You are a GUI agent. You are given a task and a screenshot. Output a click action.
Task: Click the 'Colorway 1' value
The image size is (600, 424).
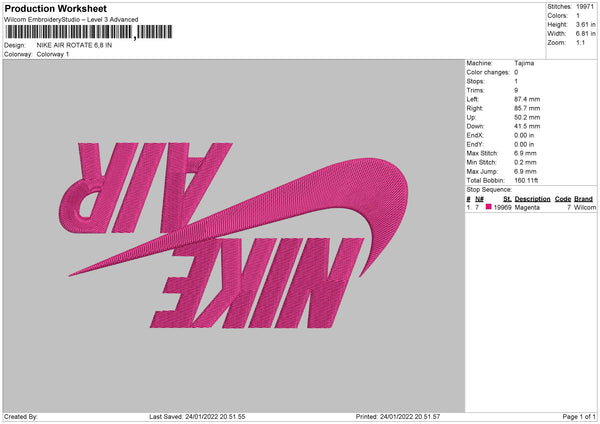pyautogui.click(x=53, y=54)
